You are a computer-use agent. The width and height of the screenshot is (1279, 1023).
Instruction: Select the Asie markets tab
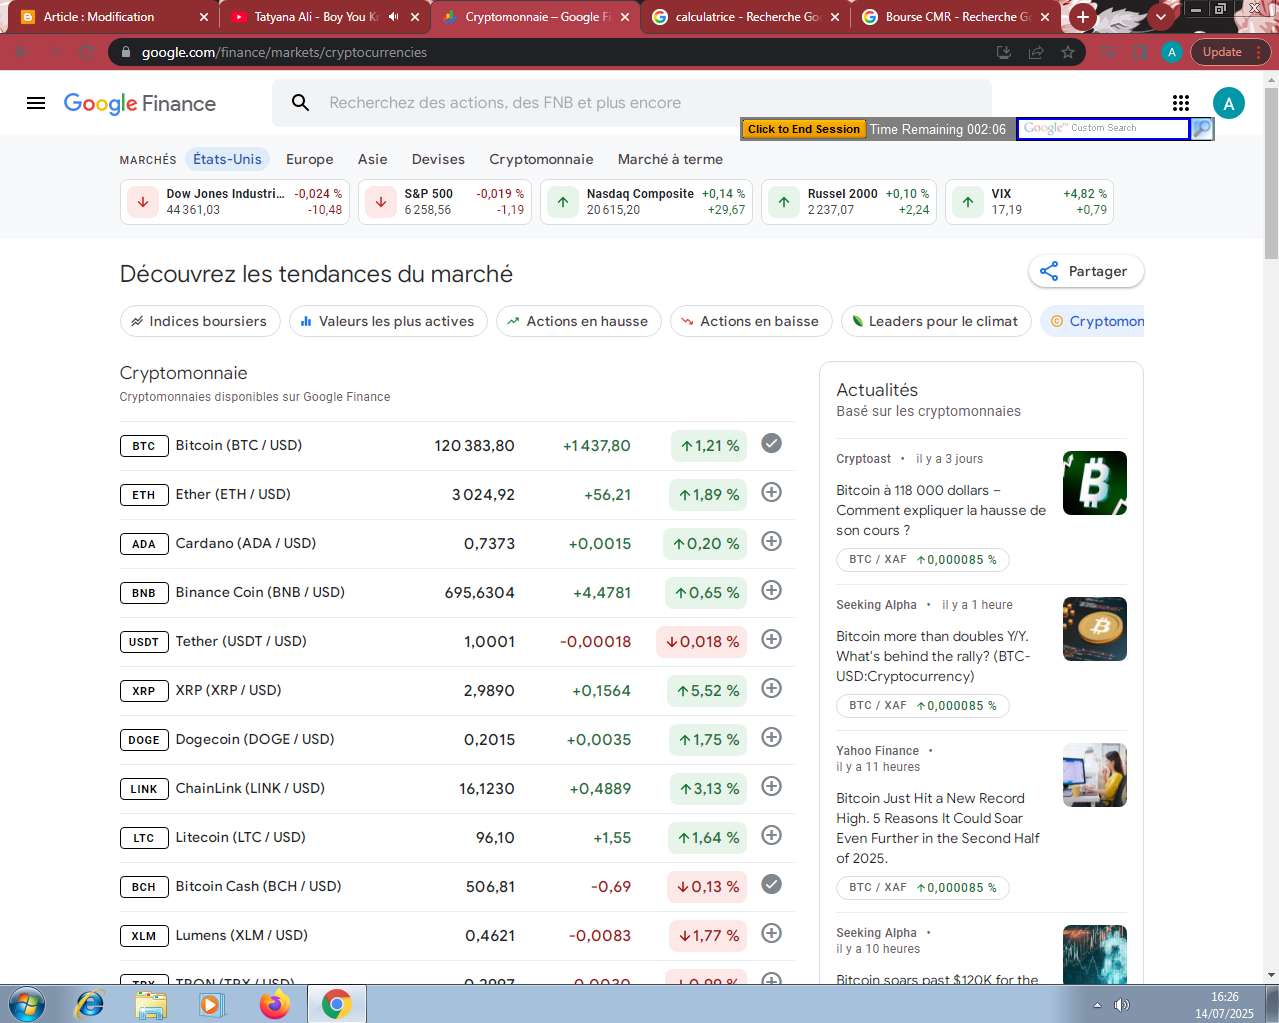click(373, 159)
